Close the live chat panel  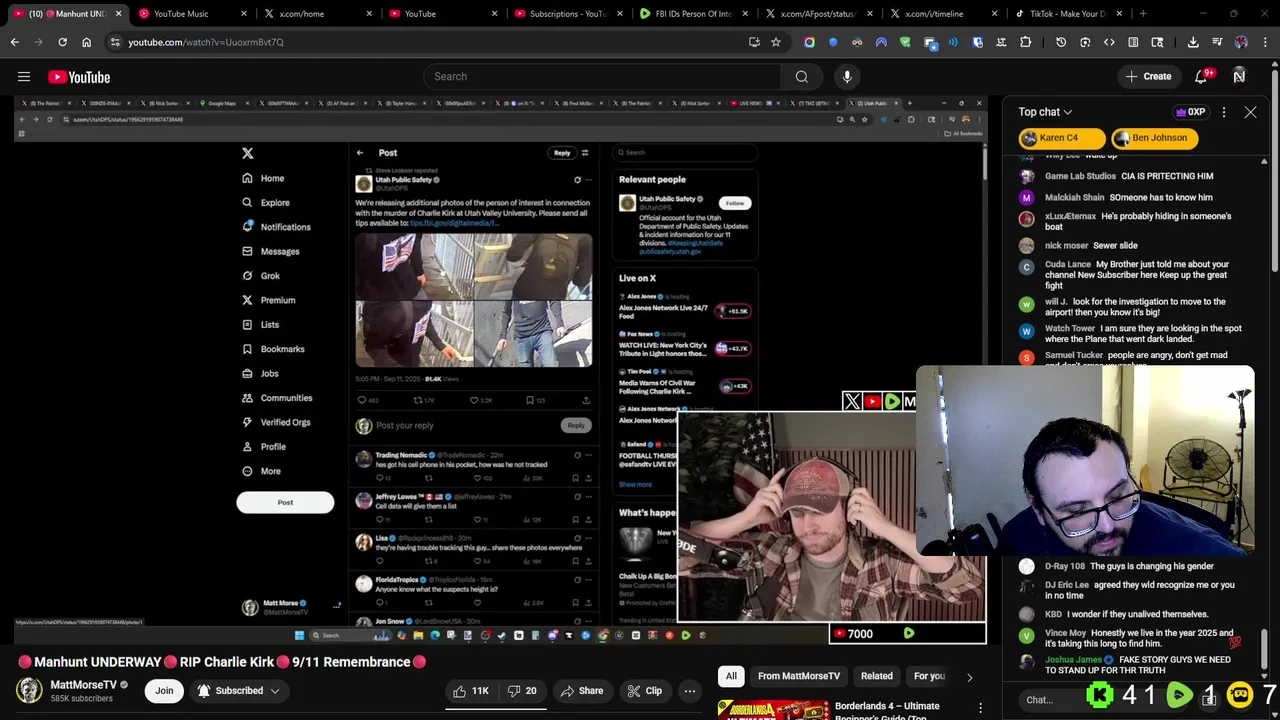[1250, 112]
